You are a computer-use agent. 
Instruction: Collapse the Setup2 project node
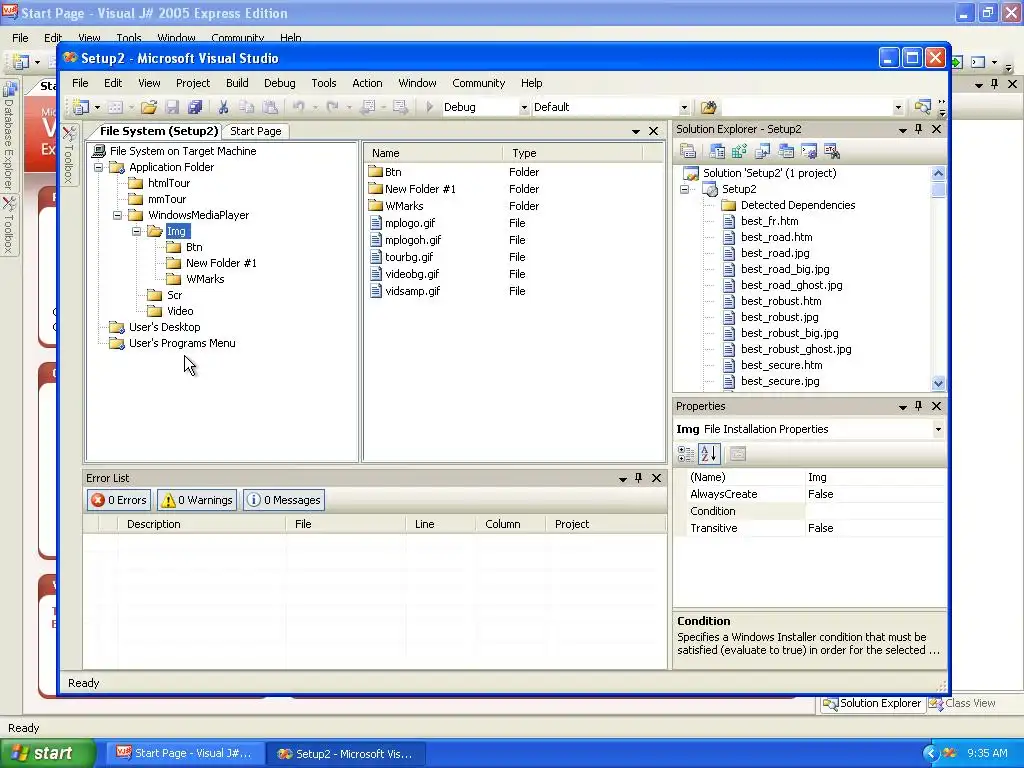coord(684,189)
